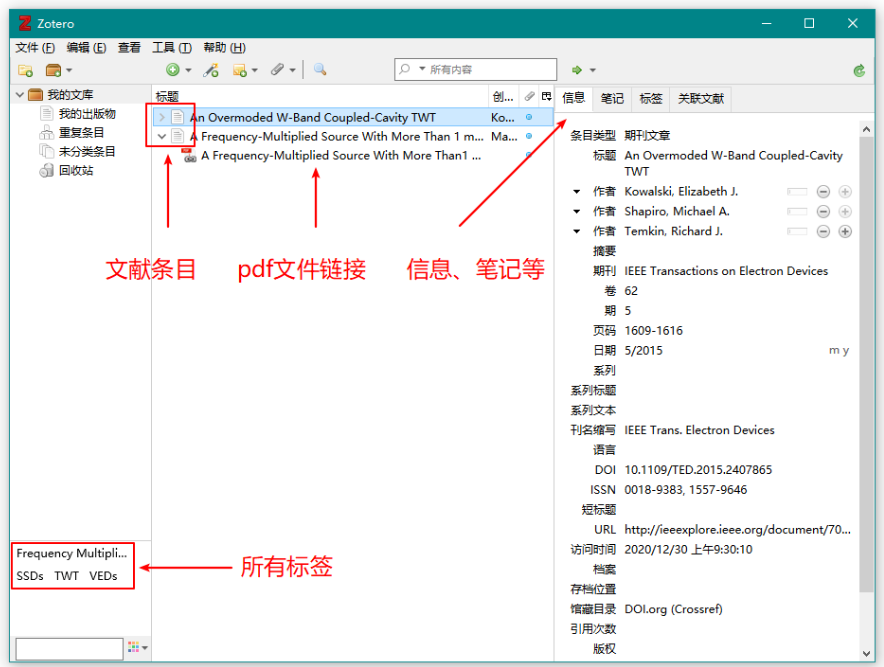Select 我的文库 in the collections tree
This screenshot has width=884, height=667.
pyautogui.click(x=70, y=95)
